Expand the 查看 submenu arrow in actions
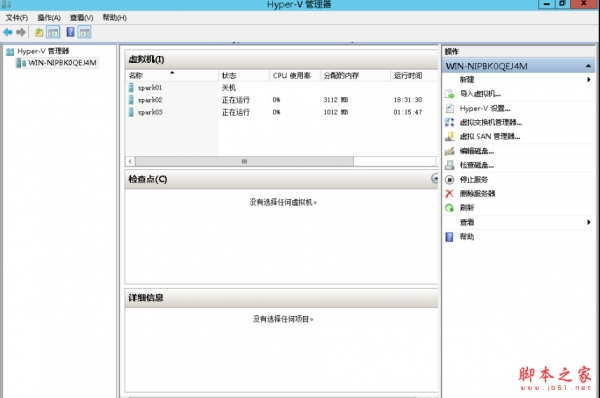This screenshot has height=398, width=600. [x=589, y=222]
